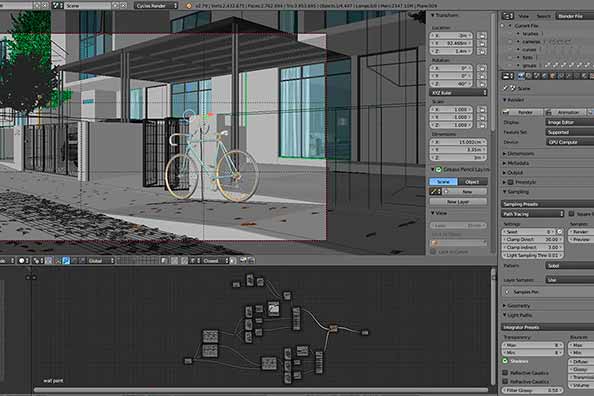
Task: Select the World properties tab icon
Action: [x=545, y=76]
